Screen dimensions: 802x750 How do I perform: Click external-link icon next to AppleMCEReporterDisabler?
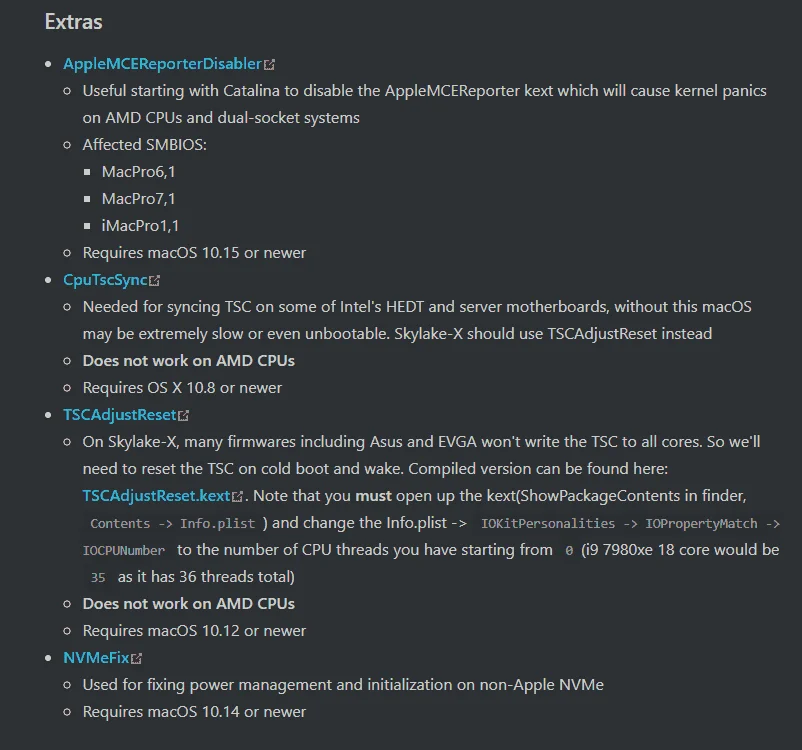click(x=270, y=64)
